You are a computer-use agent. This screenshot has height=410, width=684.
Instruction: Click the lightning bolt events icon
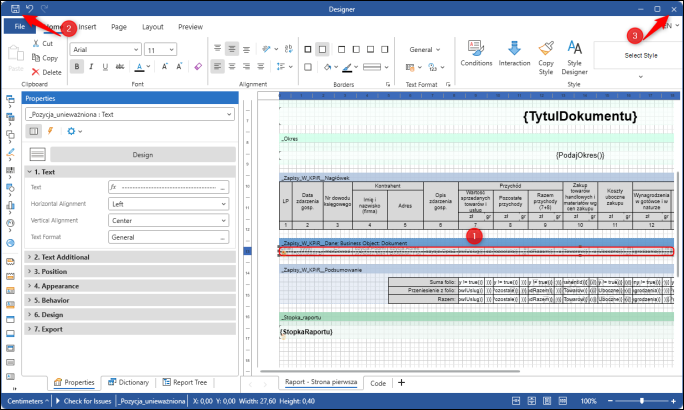click(x=51, y=131)
